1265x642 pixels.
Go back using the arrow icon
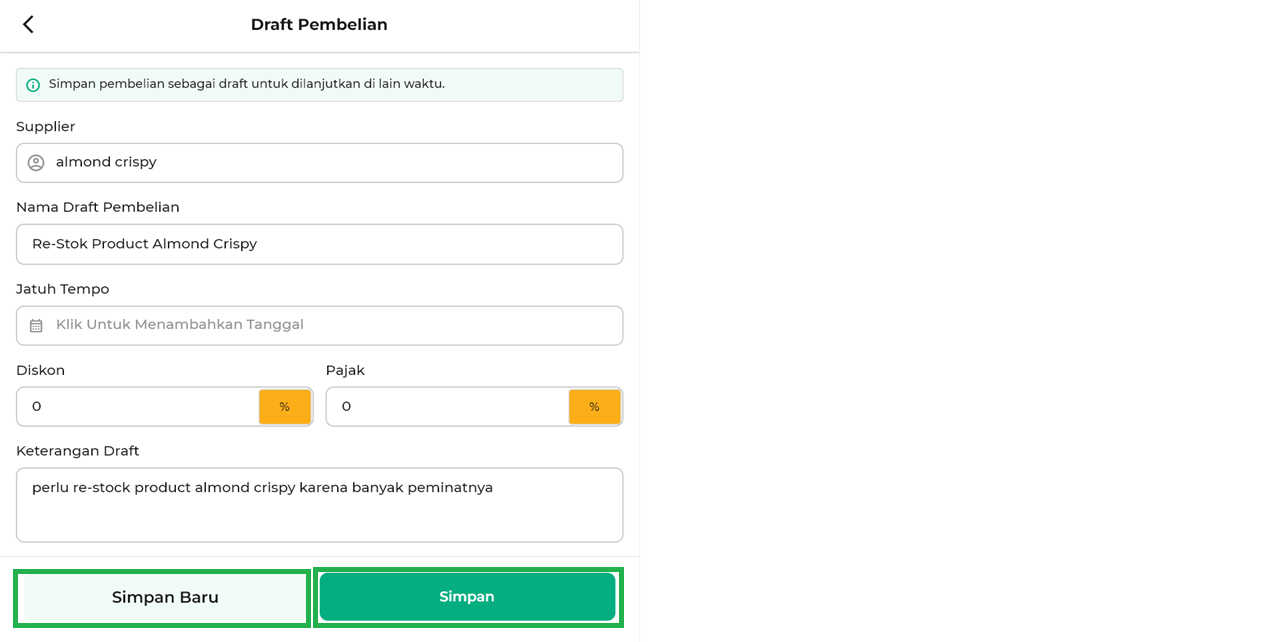tap(28, 25)
